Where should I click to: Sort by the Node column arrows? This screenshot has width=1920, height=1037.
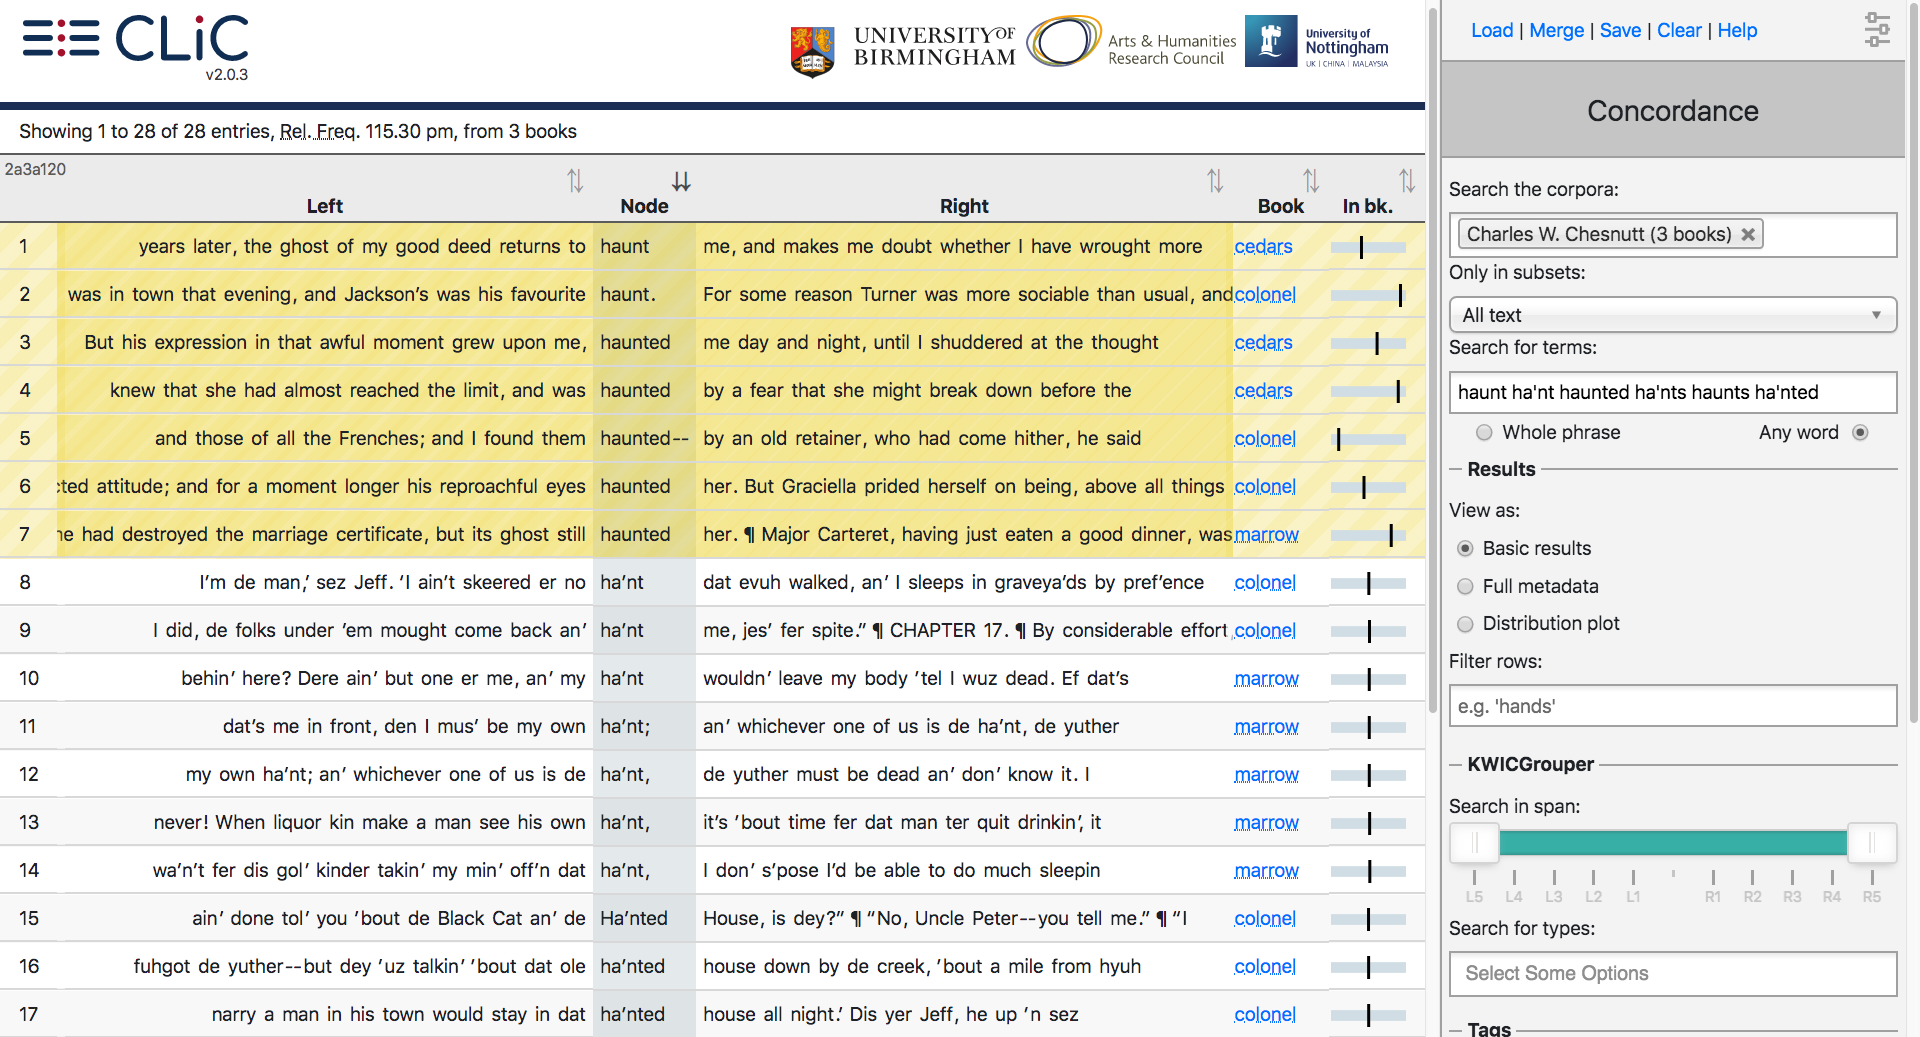tap(681, 181)
